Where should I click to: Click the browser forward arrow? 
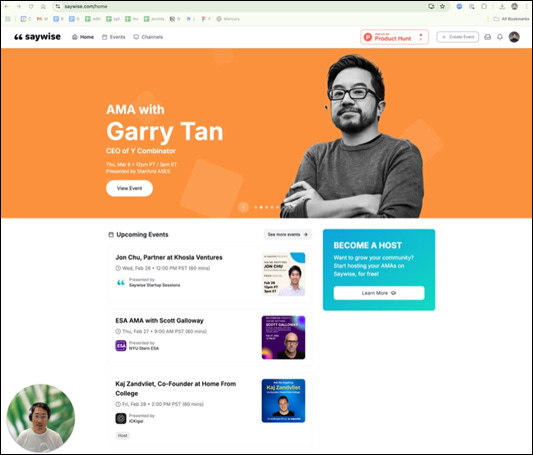pyautogui.click(x=19, y=6)
